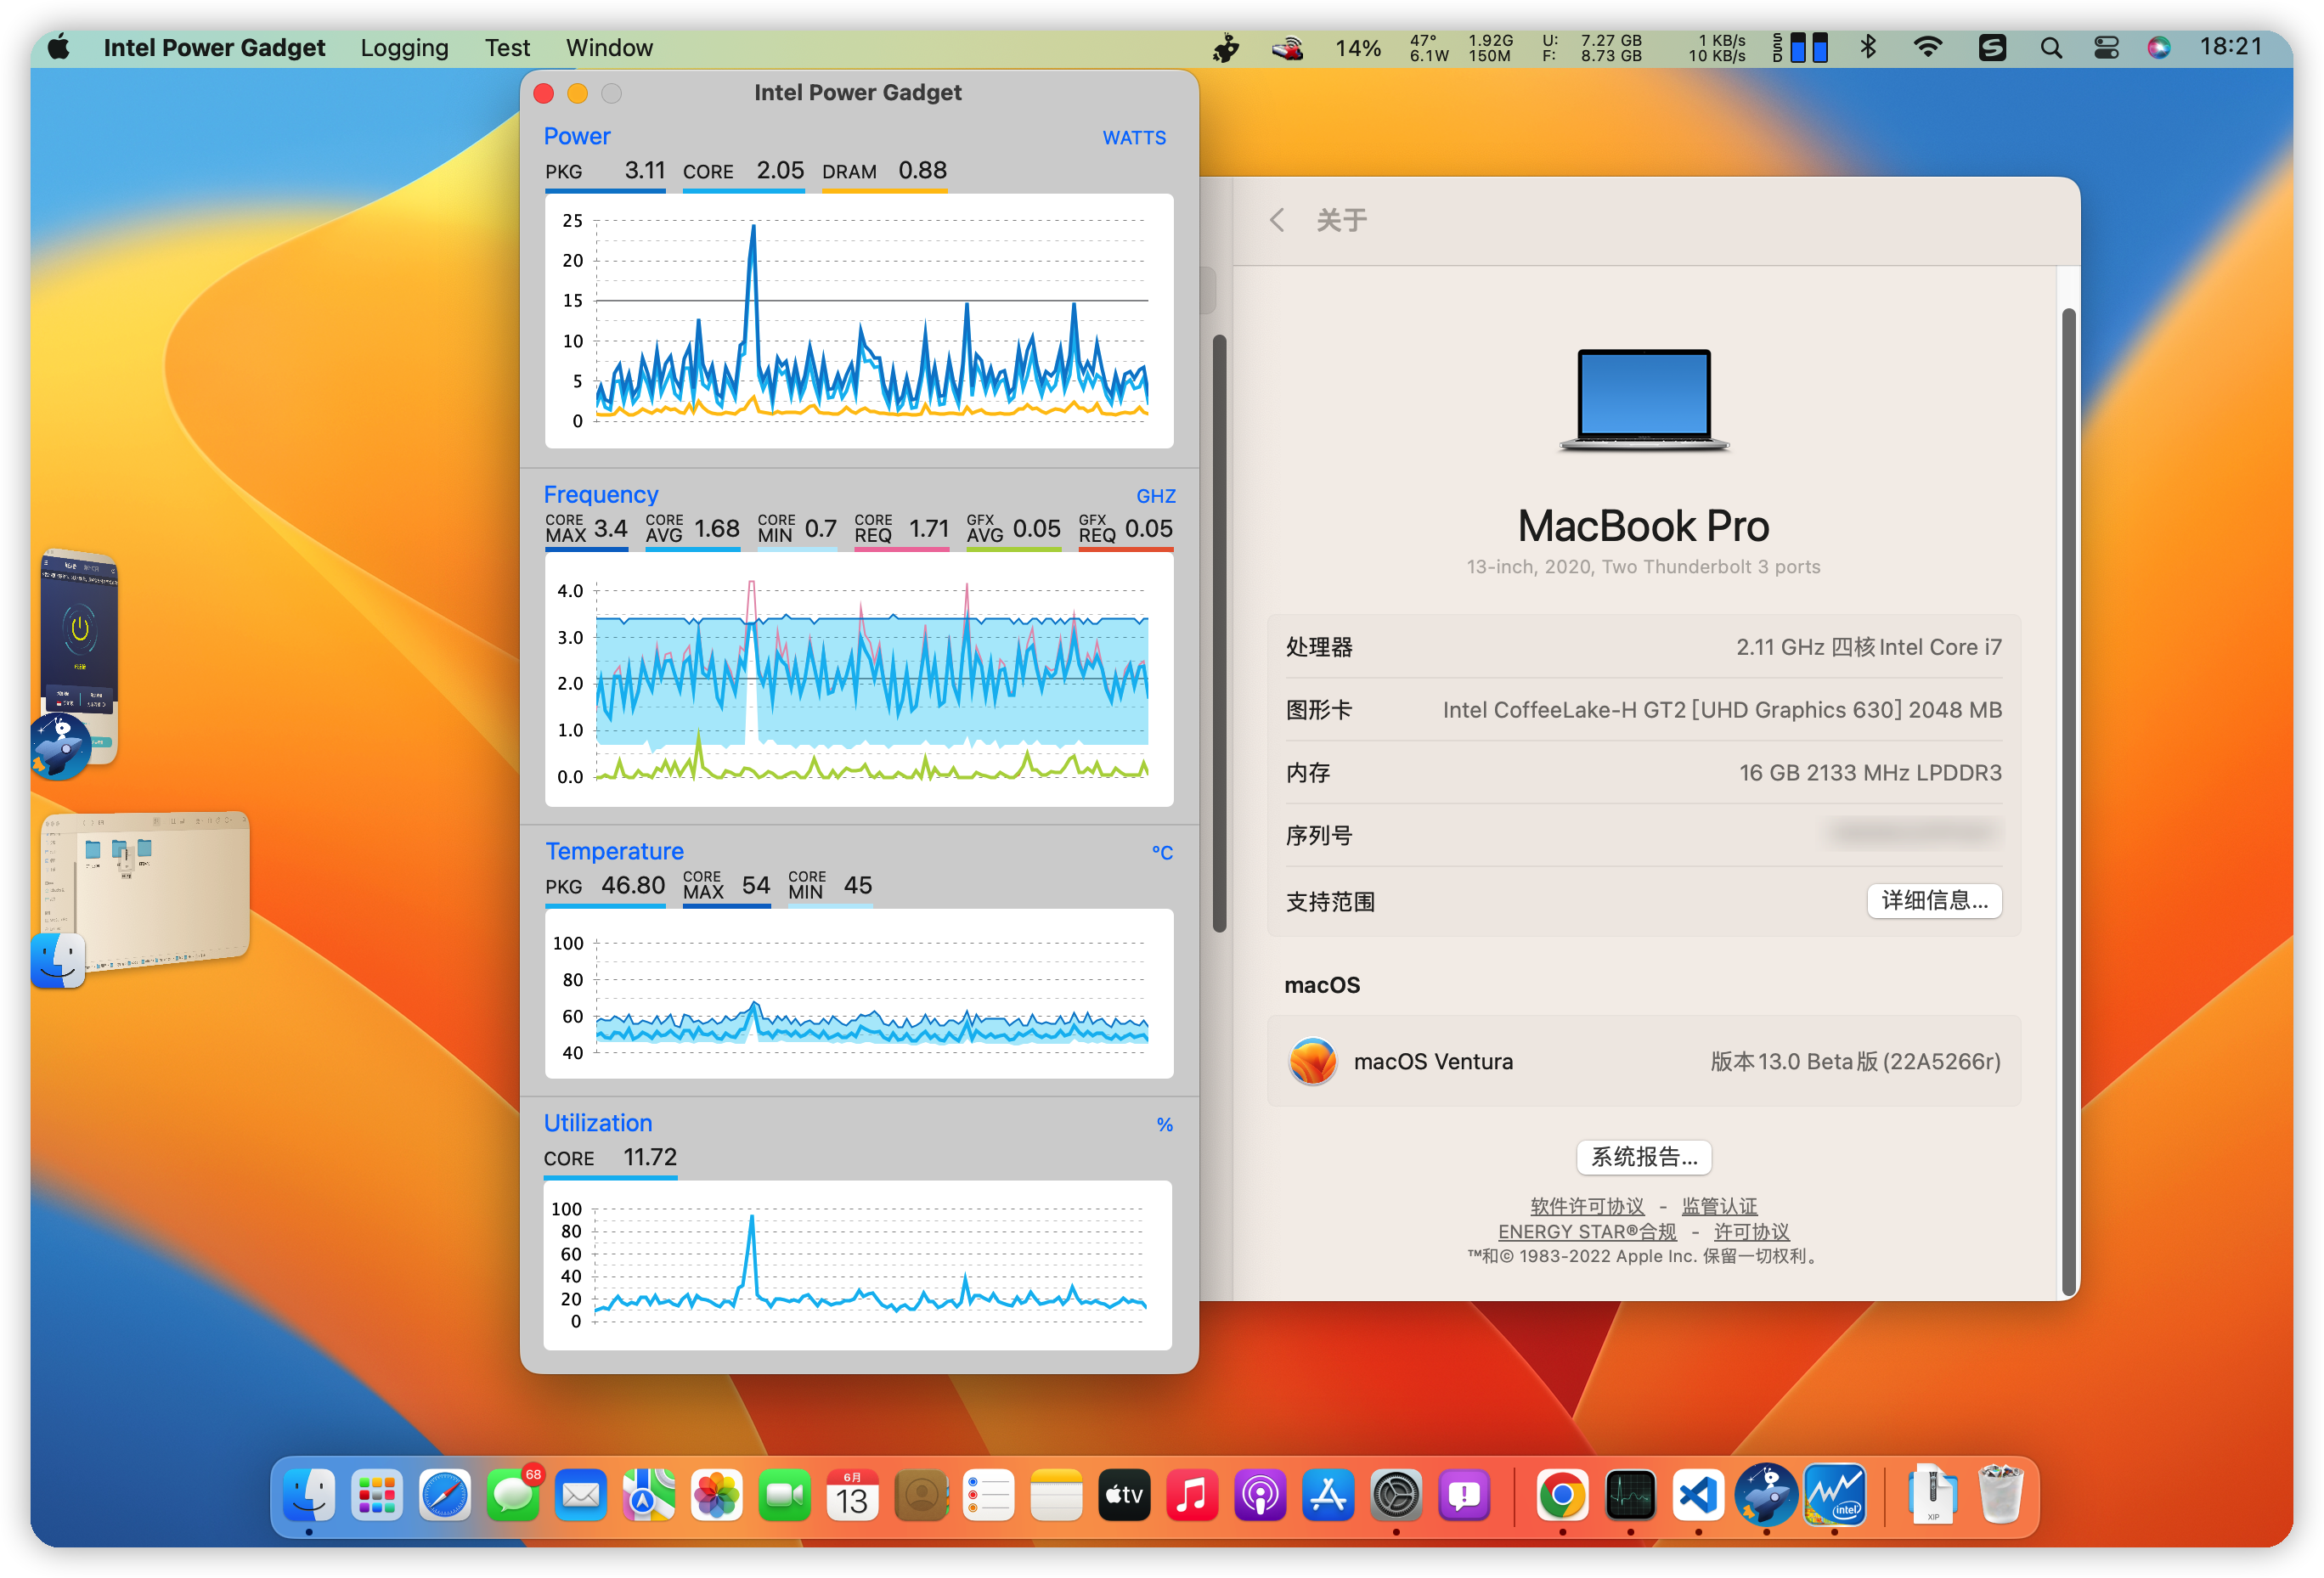Click the Temperature section heading
This screenshot has height=1578, width=2324.
point(614,851)
